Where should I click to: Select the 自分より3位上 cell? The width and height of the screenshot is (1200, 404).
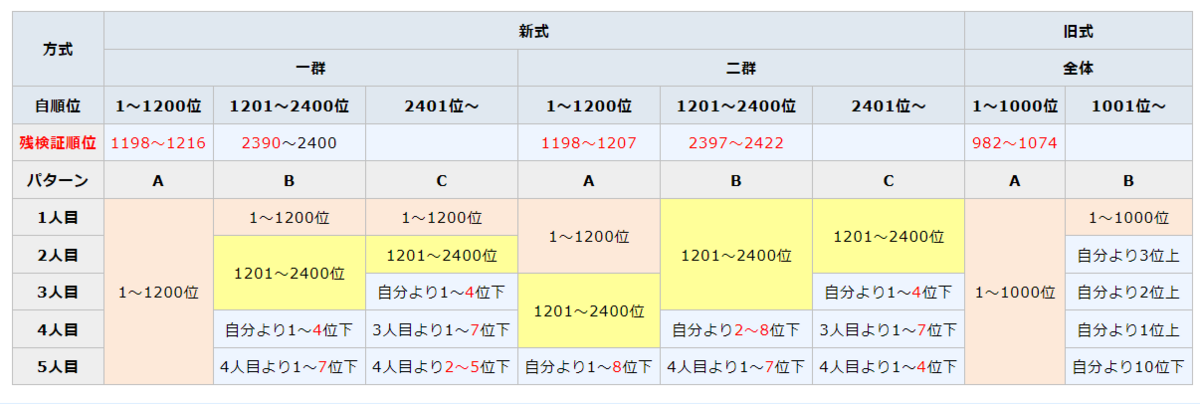[1128, 255]
